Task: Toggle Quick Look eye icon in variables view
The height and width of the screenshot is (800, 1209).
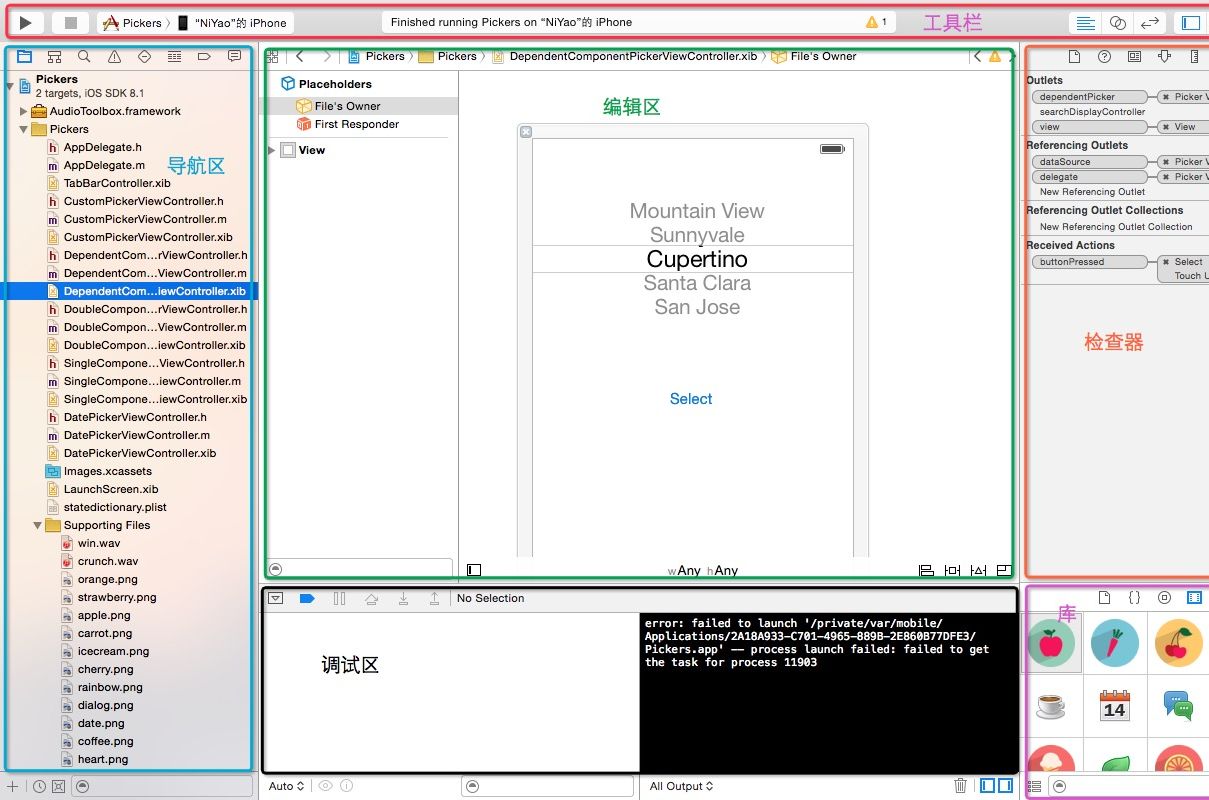Action: [x=325, y=786]
